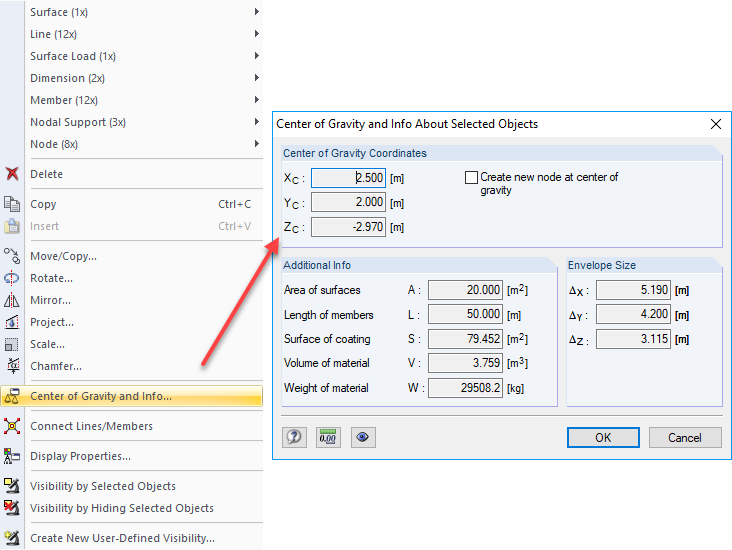Open units and decimals 0.00 icon
732x550 pixels.
point(328,437)
